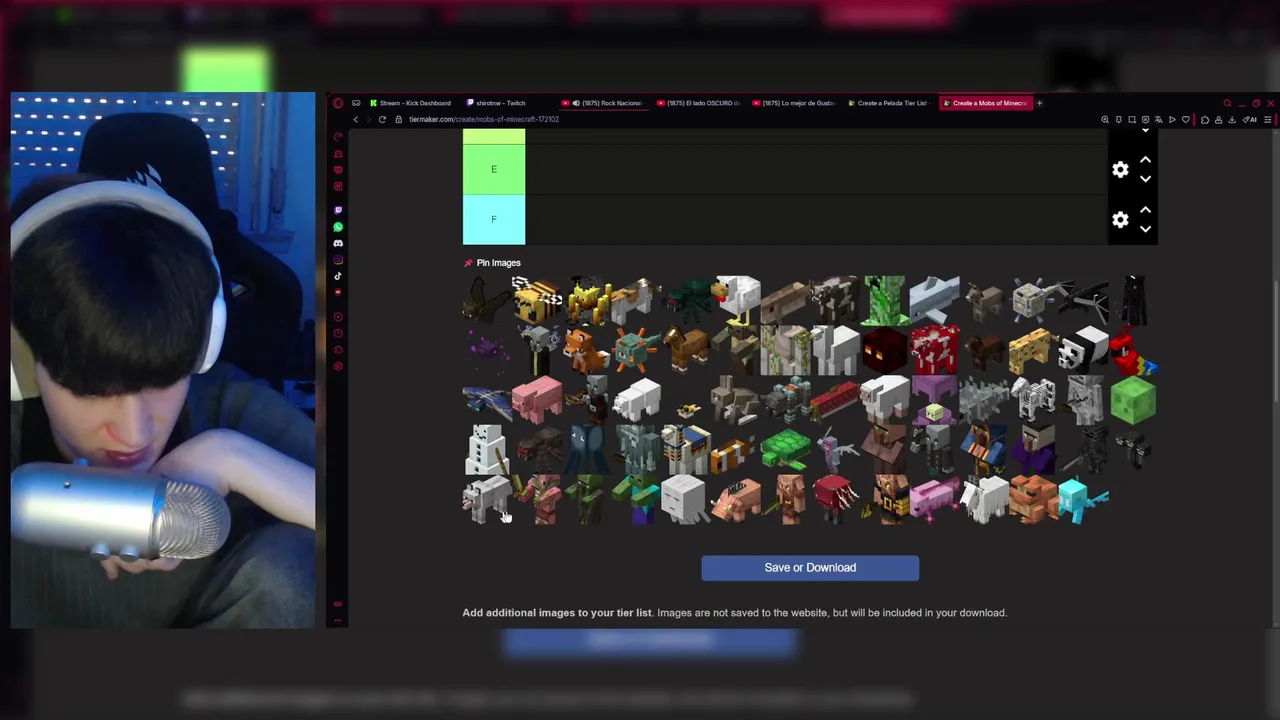Select the green turtle mob image
The width and height of the screenshot is (1280, 720).
[786, 451]
